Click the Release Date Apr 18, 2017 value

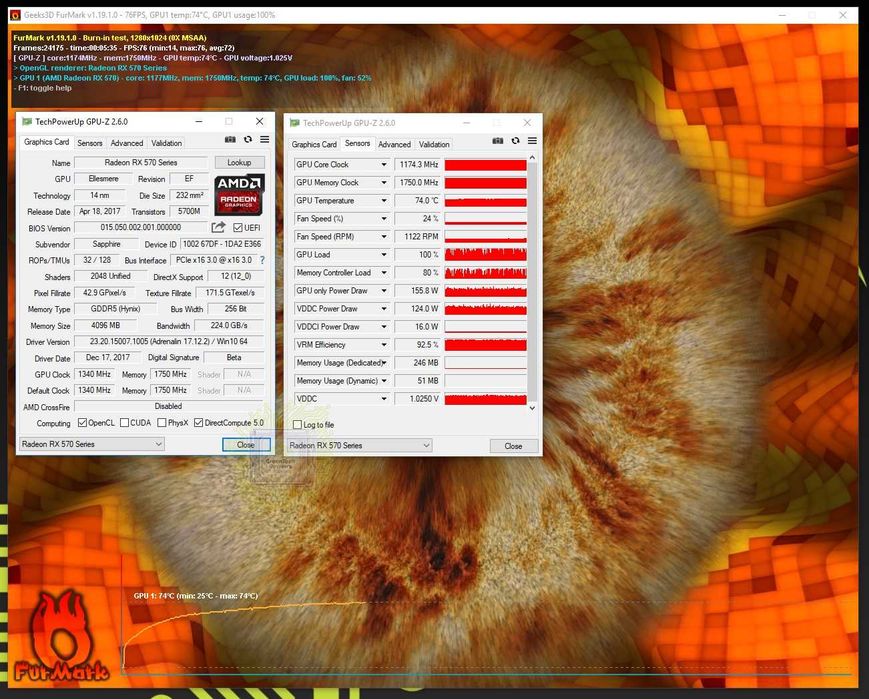click(100, 211)
